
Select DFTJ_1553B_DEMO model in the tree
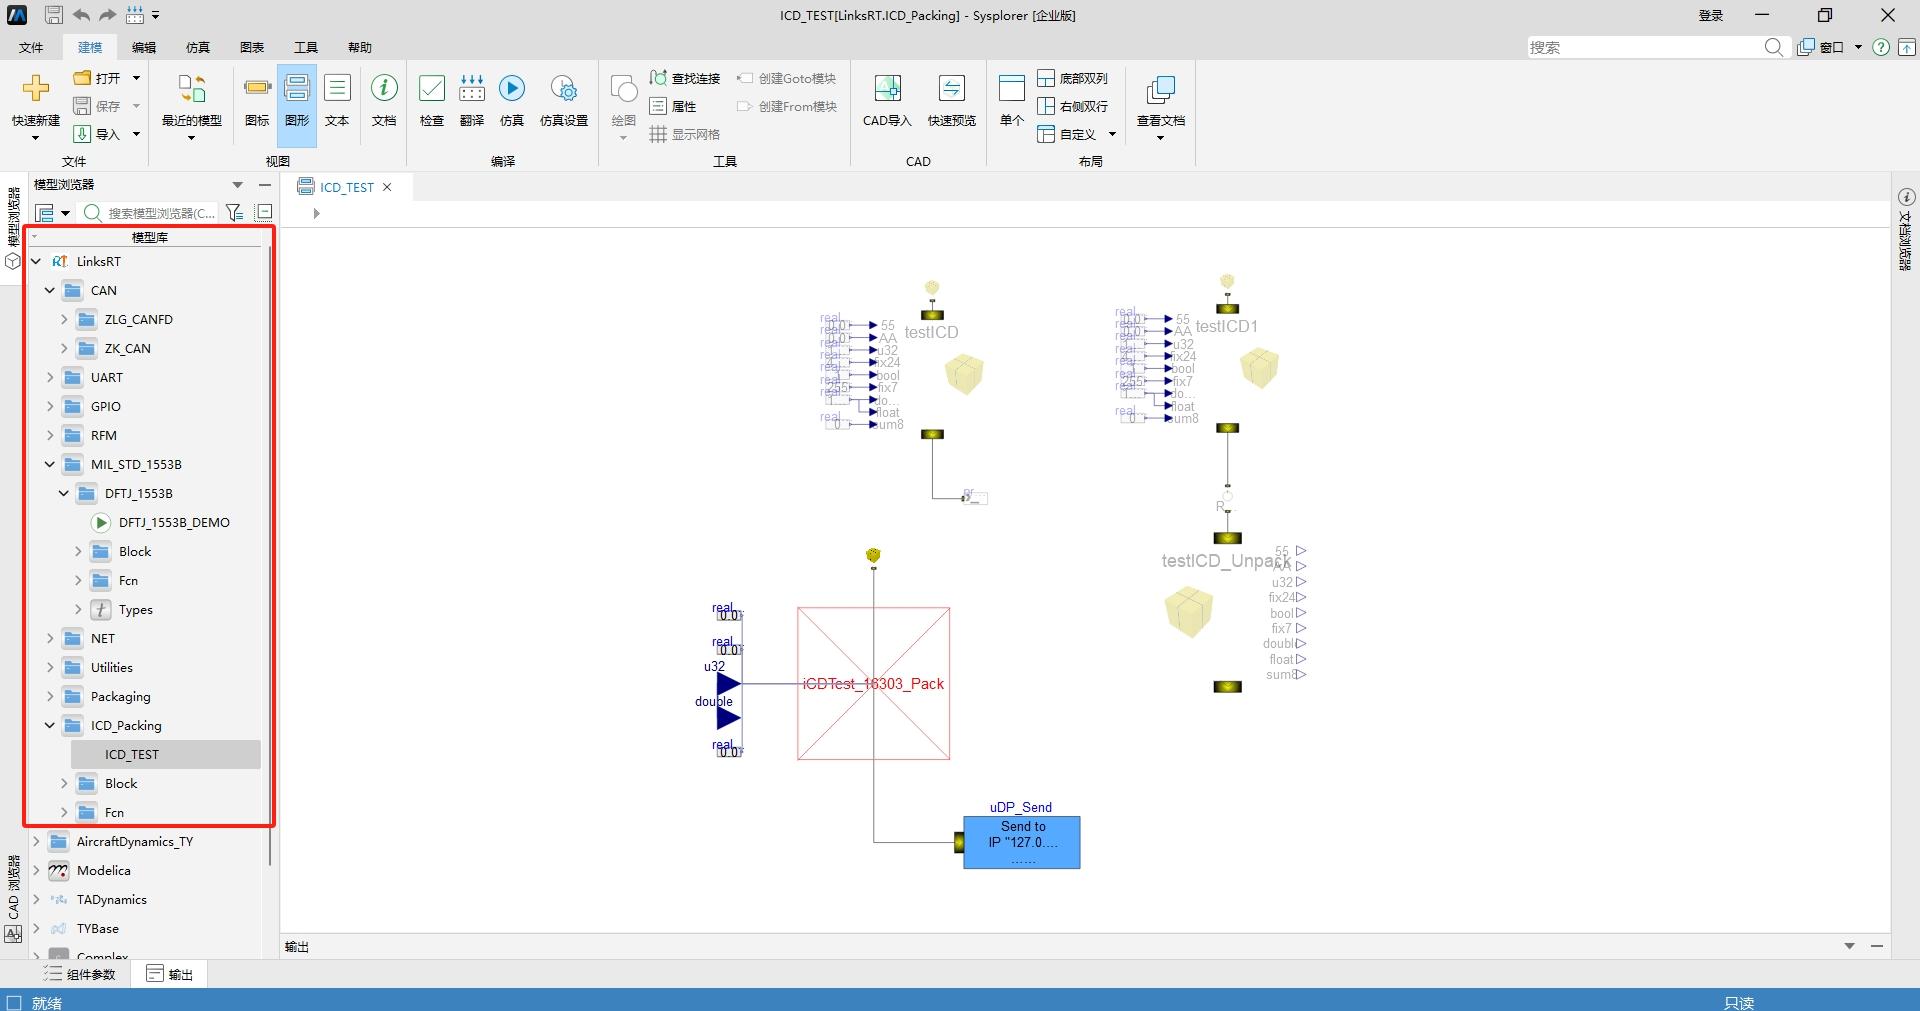click(x=174, y=522)
